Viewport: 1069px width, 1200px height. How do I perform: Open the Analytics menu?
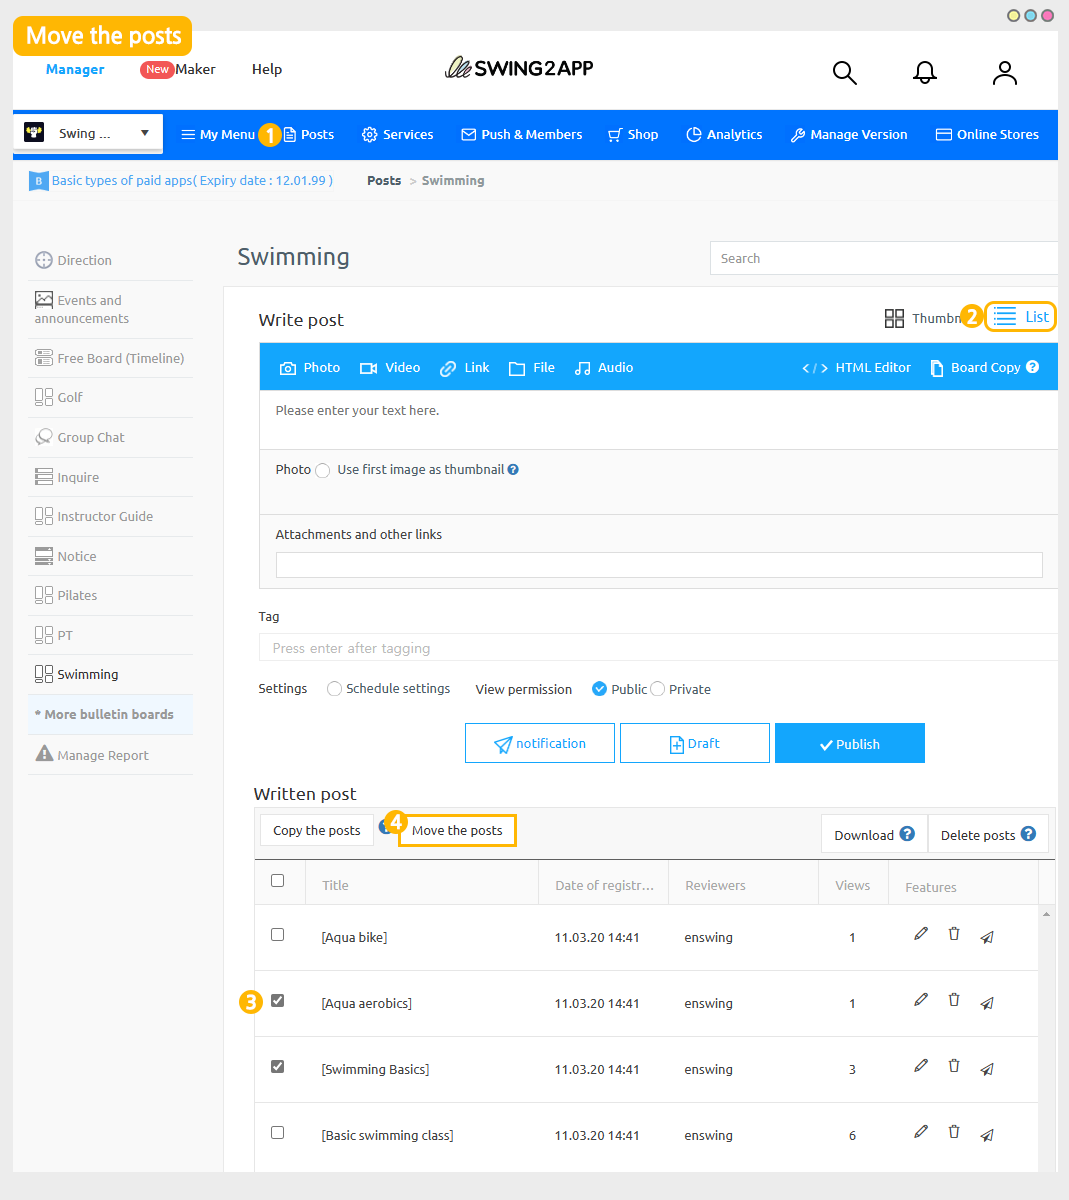coord(724,135)
